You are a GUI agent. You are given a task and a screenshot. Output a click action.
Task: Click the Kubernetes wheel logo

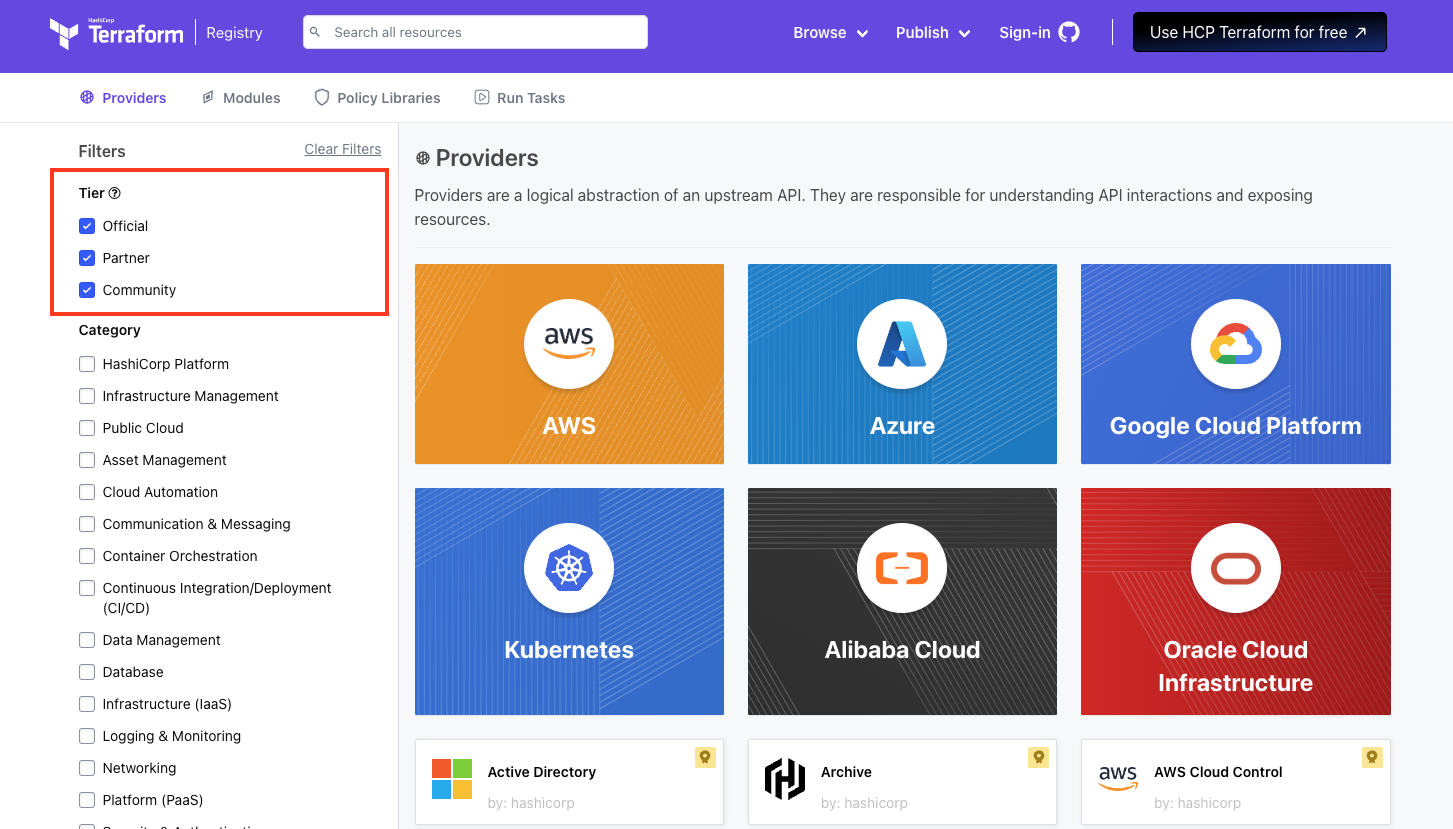click(569, 568)
